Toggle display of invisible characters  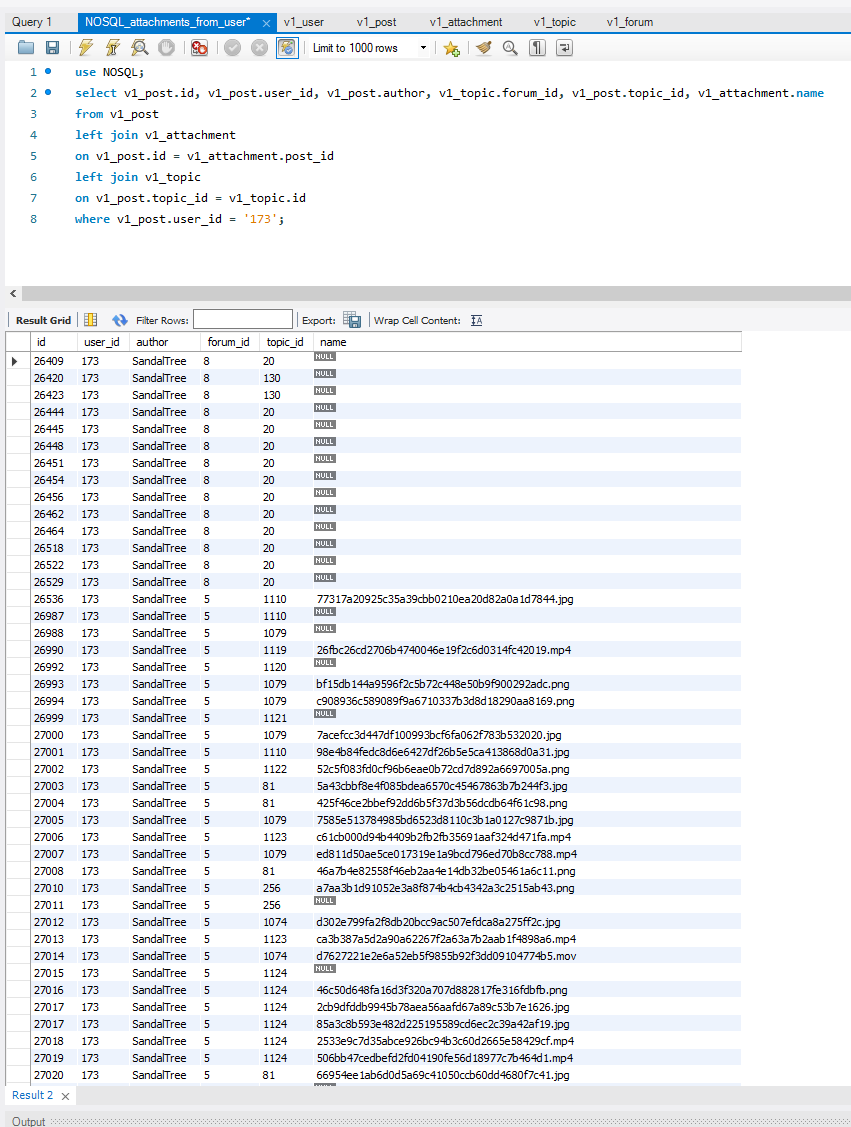coord(537,48)
